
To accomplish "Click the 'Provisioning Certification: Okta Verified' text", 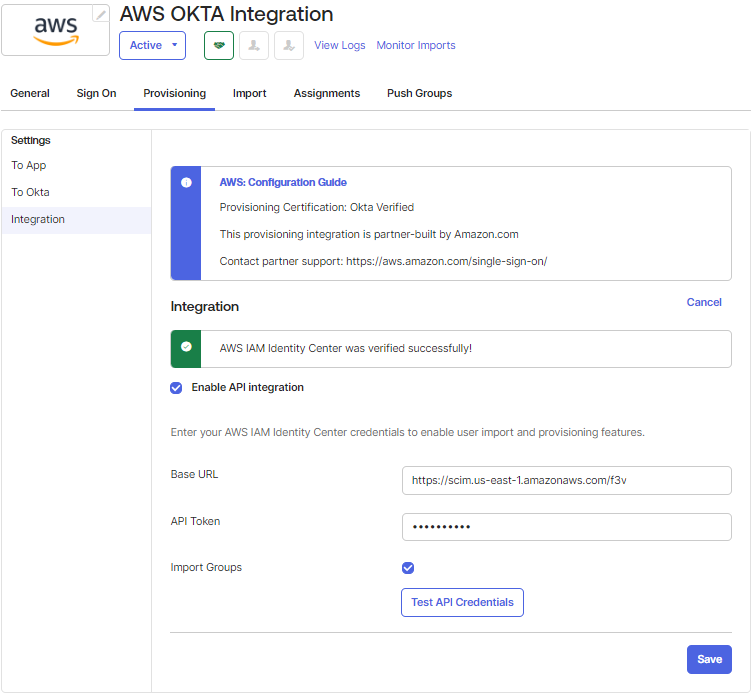I will pos(317,207).
